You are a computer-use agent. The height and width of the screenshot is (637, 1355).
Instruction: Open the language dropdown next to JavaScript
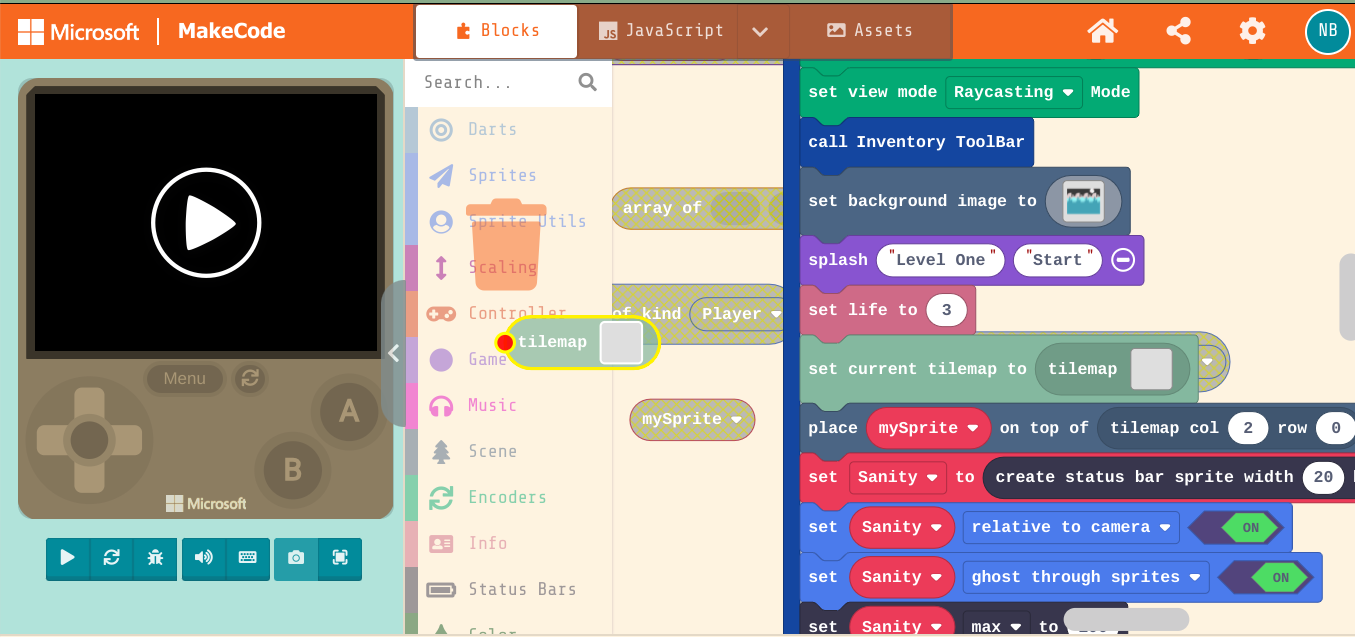coord(760,31)
